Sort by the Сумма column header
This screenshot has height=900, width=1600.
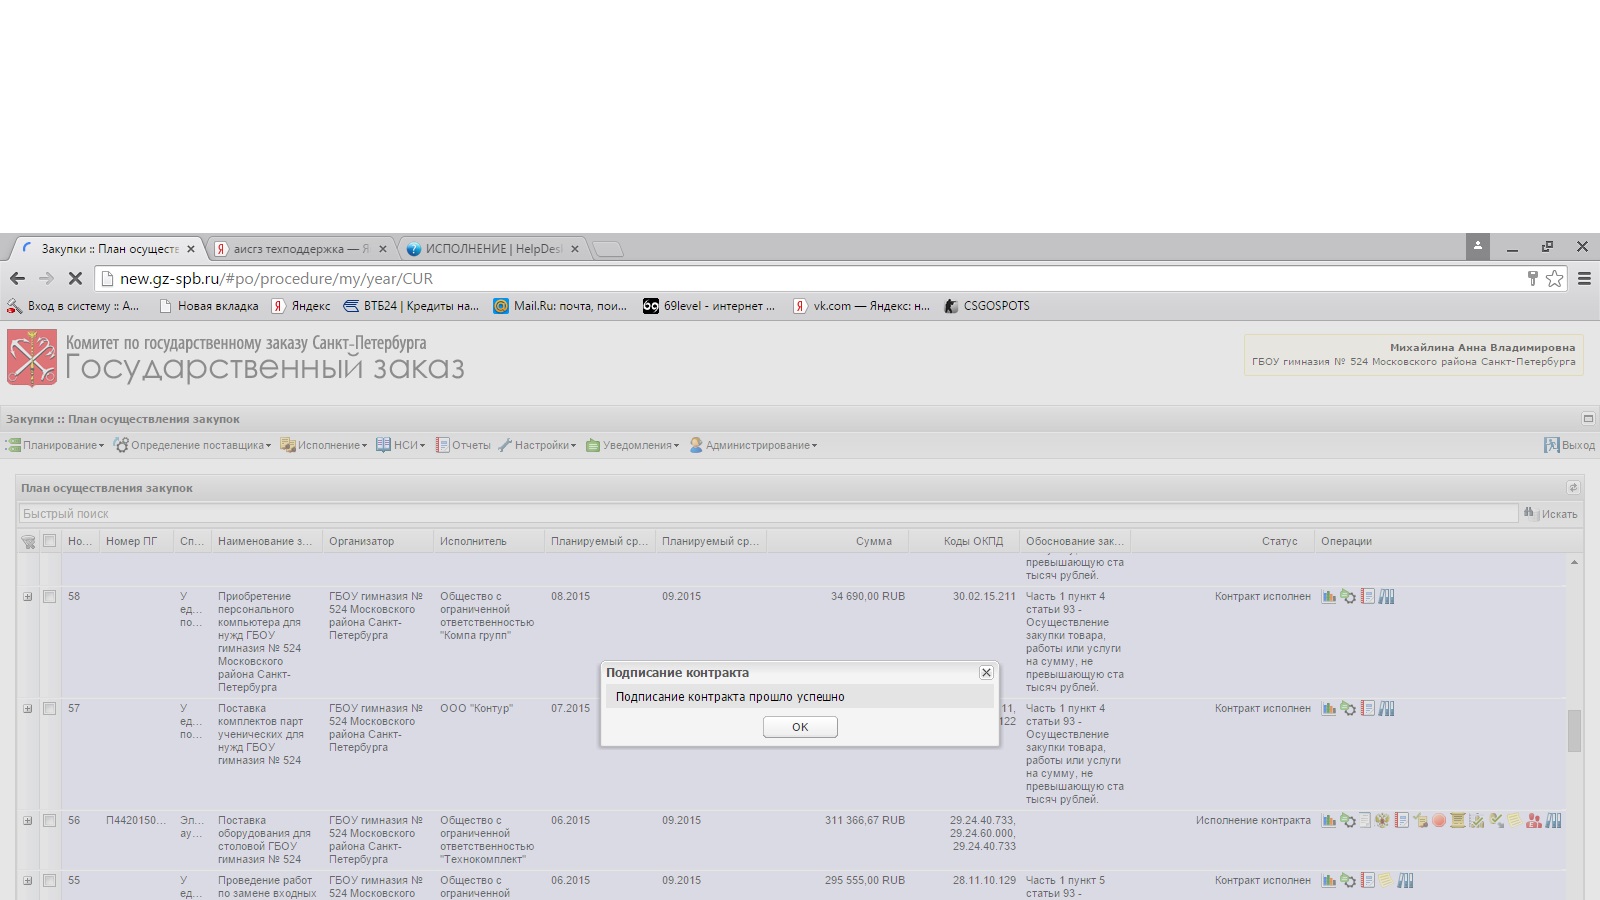click(x=837, y=541)
